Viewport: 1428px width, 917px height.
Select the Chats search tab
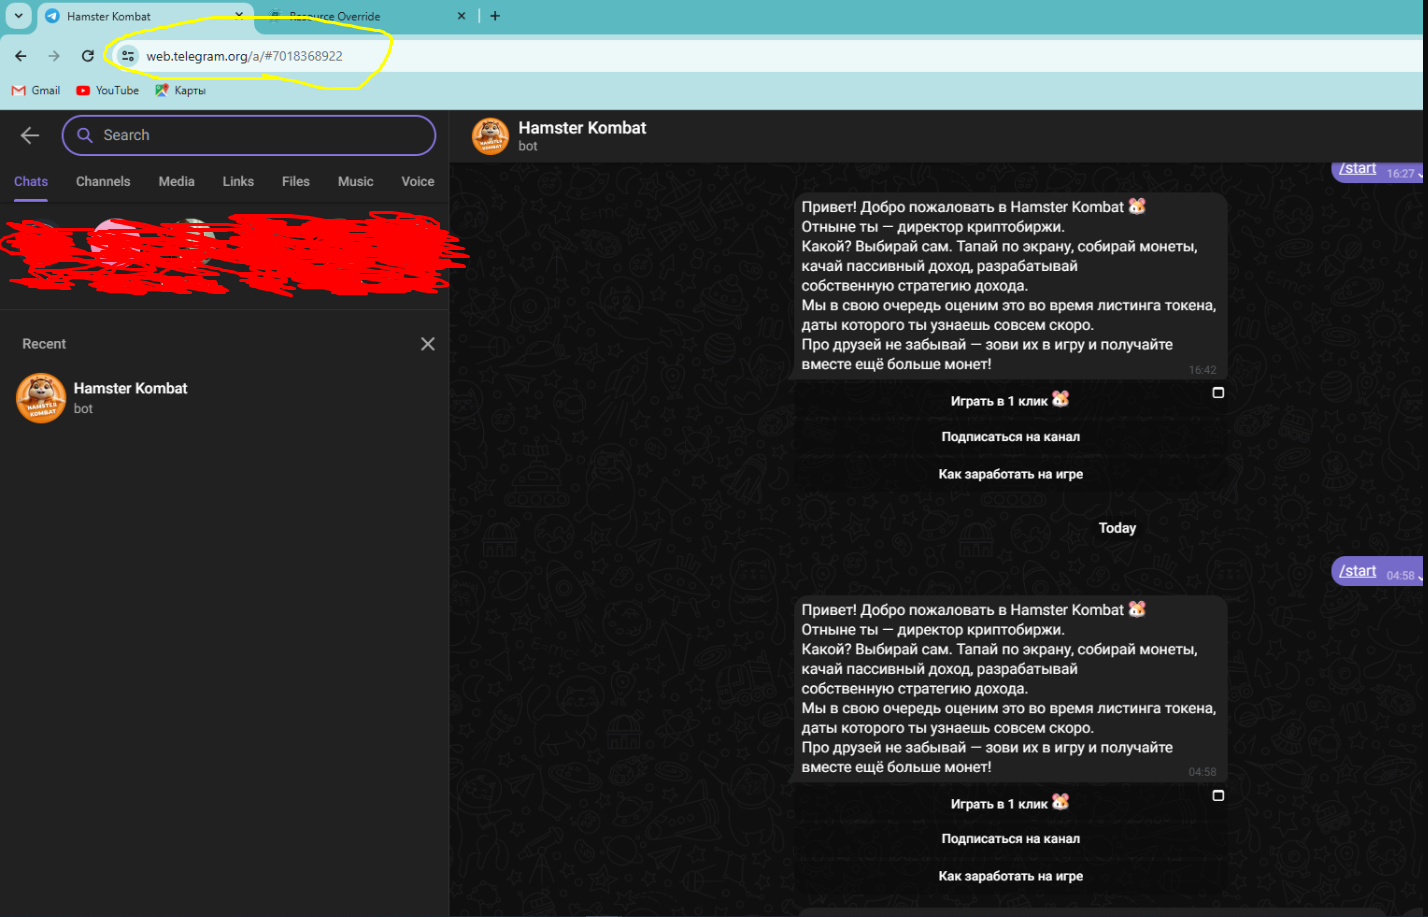(x=31, y=181)
